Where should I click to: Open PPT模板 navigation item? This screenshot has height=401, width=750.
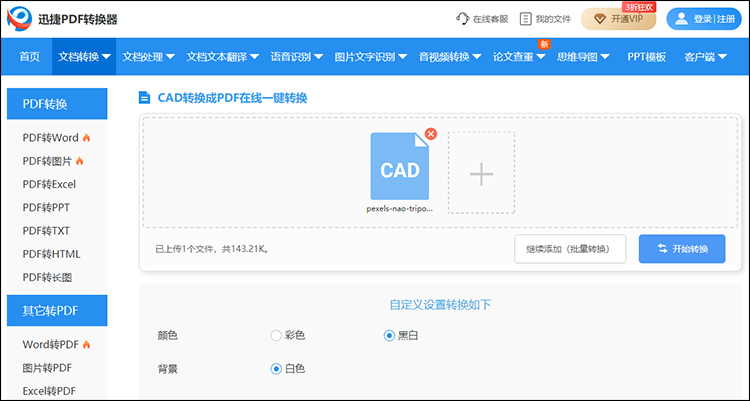tap(646, 57)
